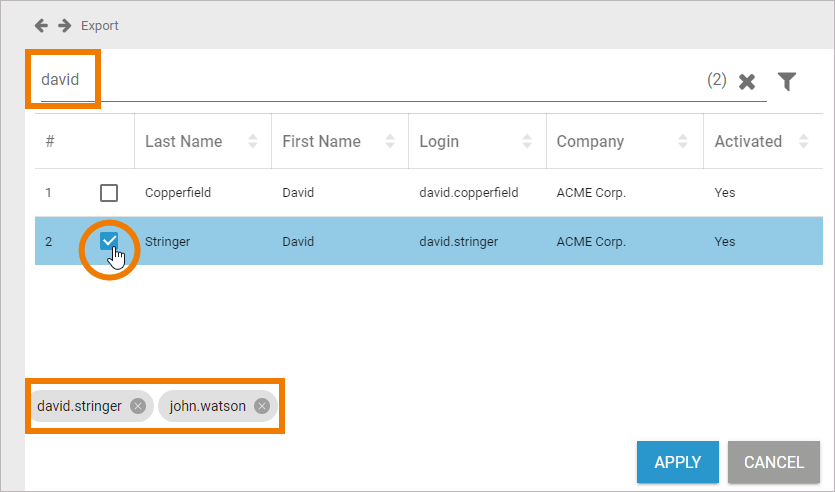Click the Last Name column header
Screen dimensions: 835x492
(x=184, y=141)
